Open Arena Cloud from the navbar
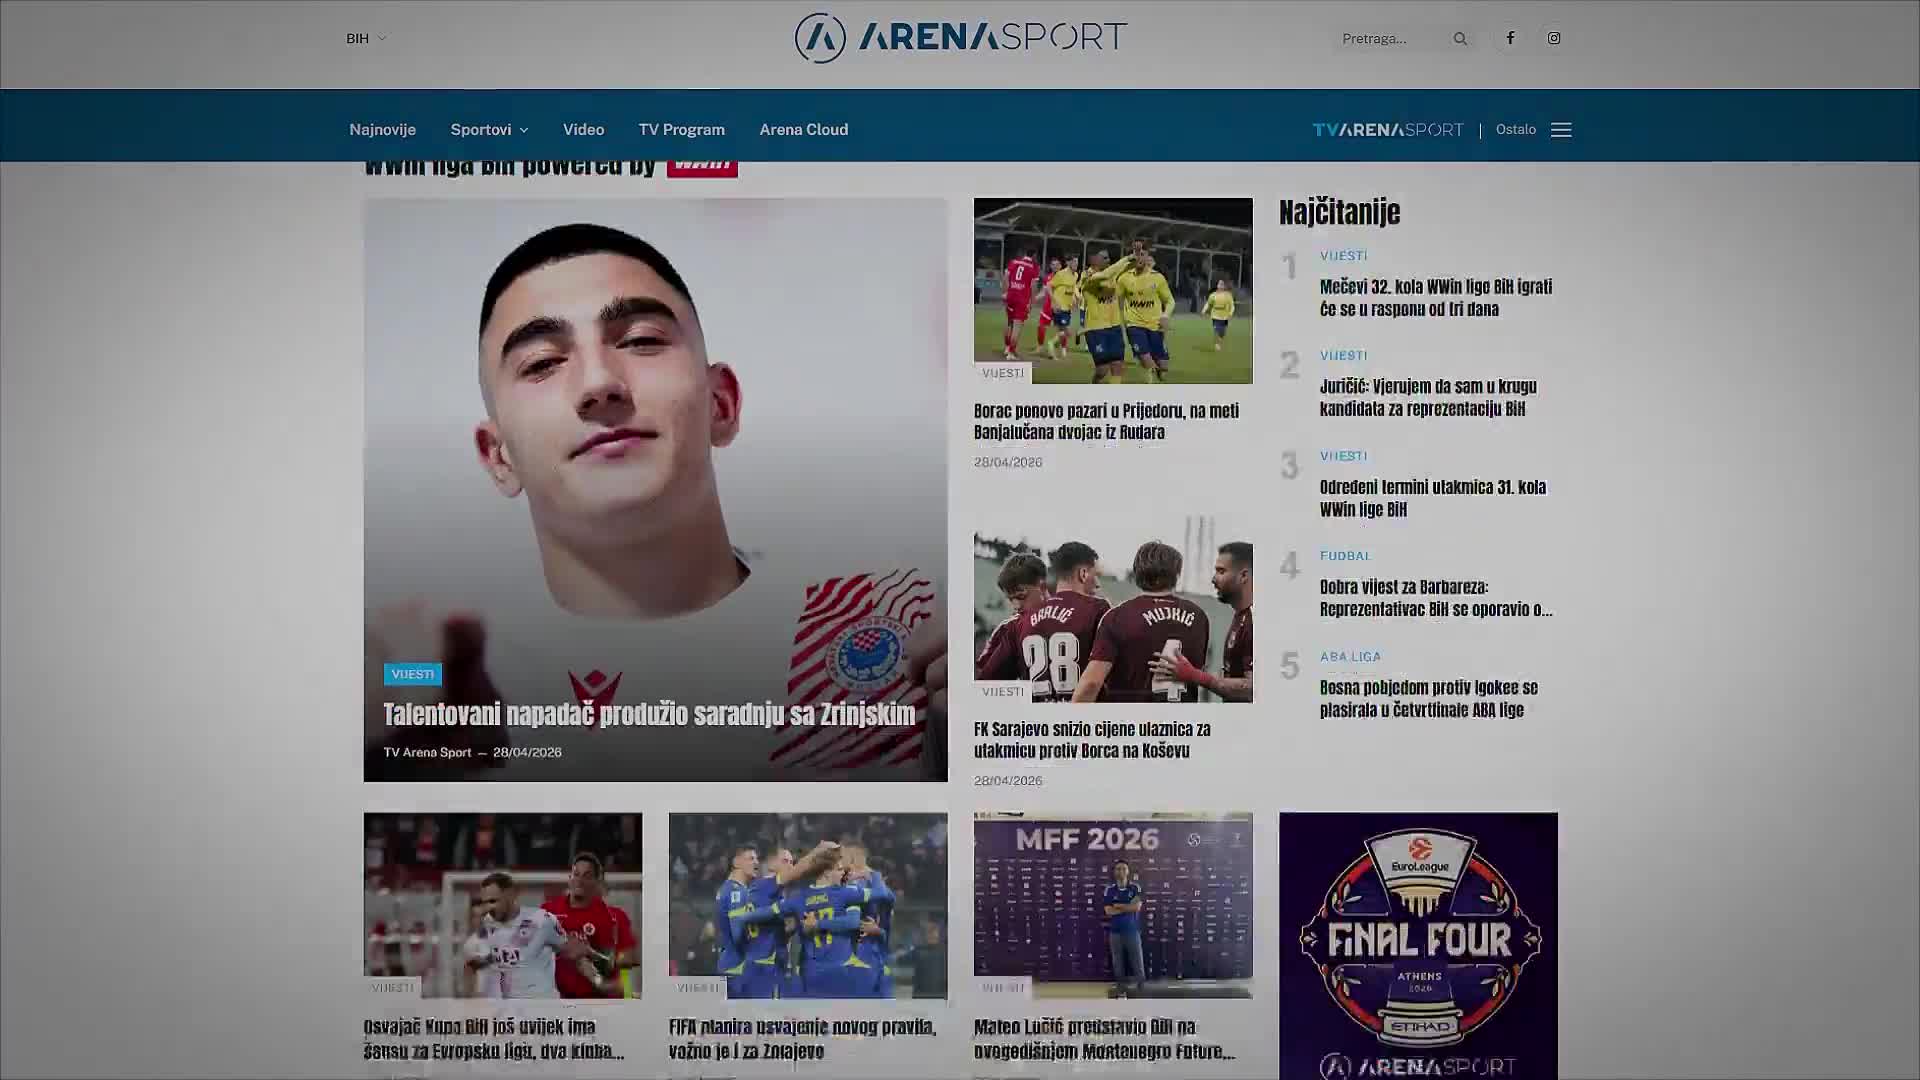The width and height of the screenshot is (1920, 1080). tap(804, 130)
